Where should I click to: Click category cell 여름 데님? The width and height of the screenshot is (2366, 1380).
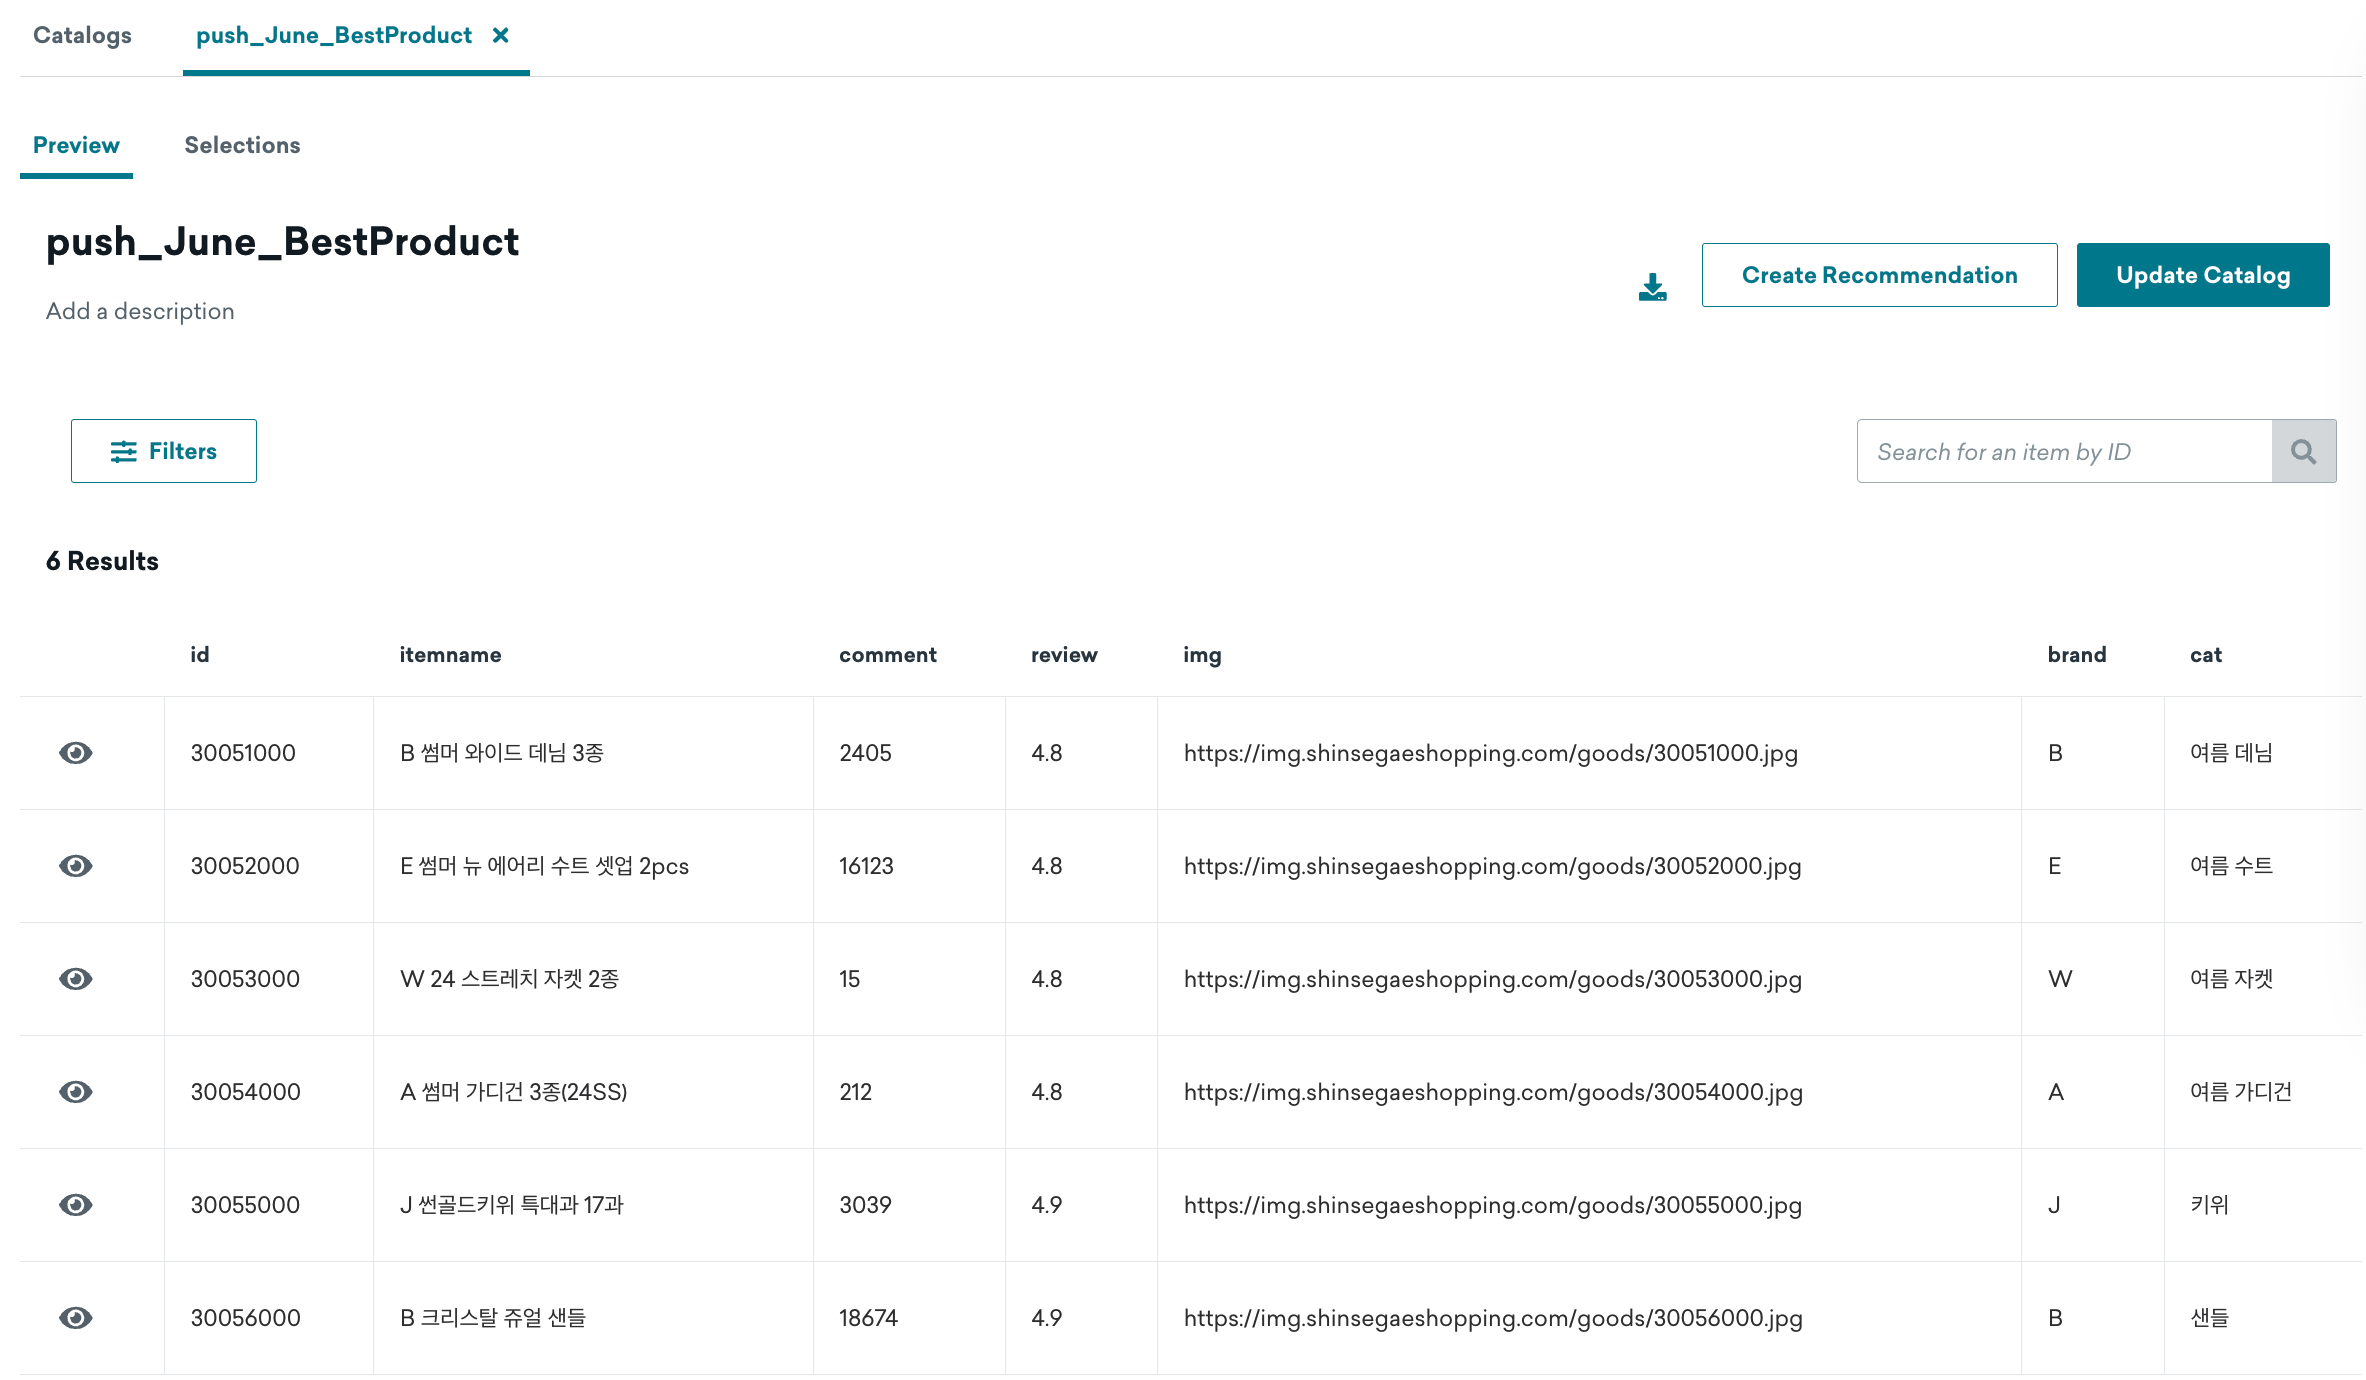[x=2231, y=753]
